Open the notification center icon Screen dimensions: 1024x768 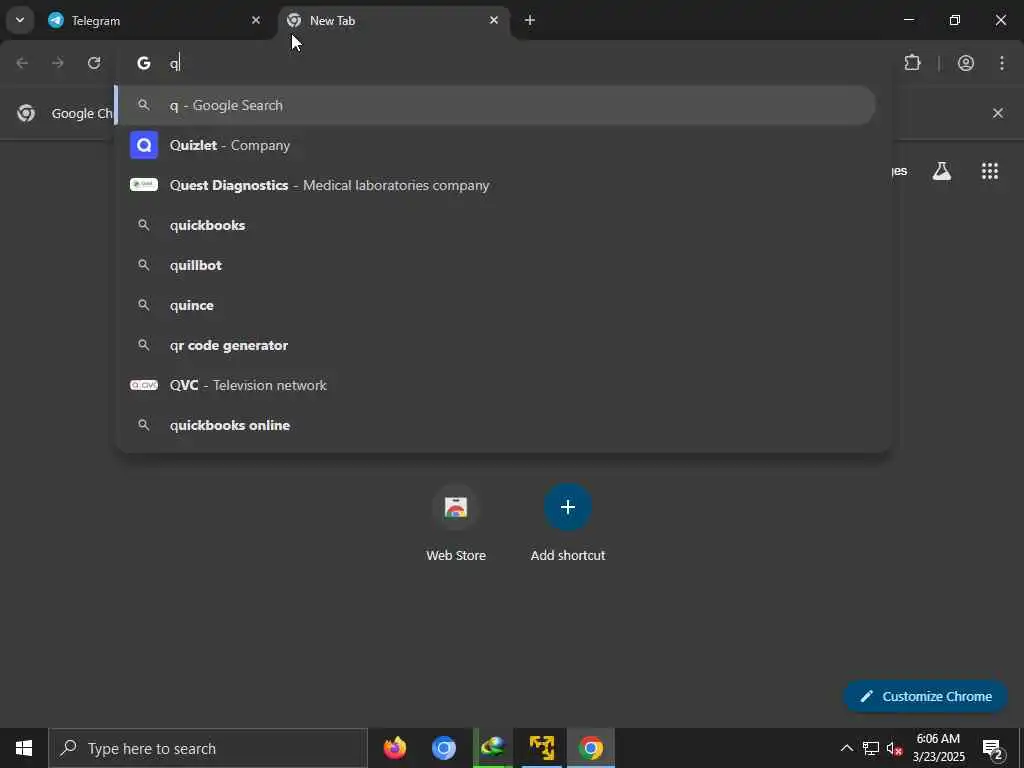(x=993, y=748)
